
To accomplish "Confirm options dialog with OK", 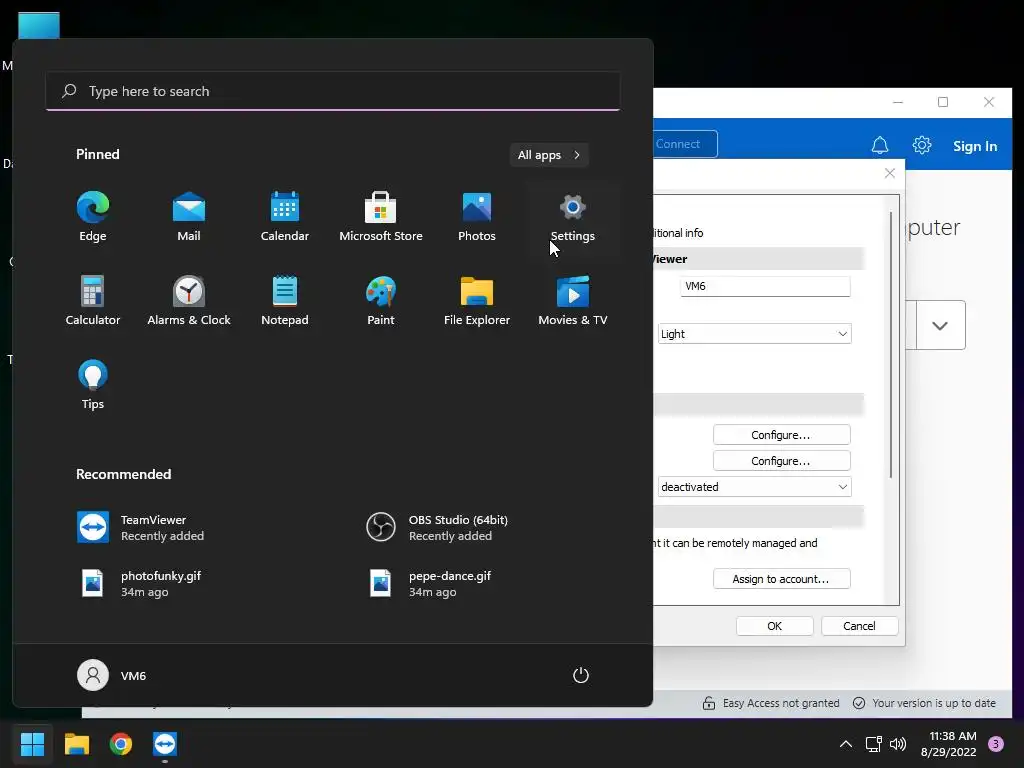I will pyautogui.click(x=775, y=626).
